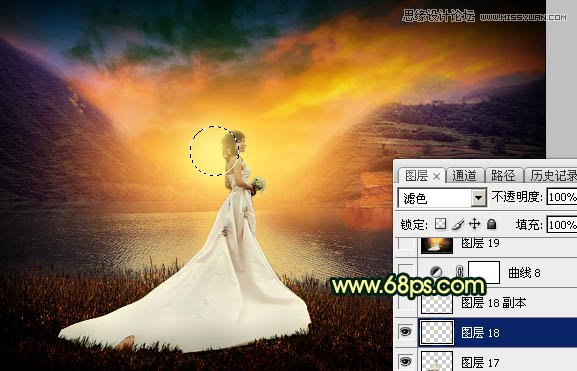Select layer named 图层 18
The width and height of the screenshot is (577, 371).
481,333
